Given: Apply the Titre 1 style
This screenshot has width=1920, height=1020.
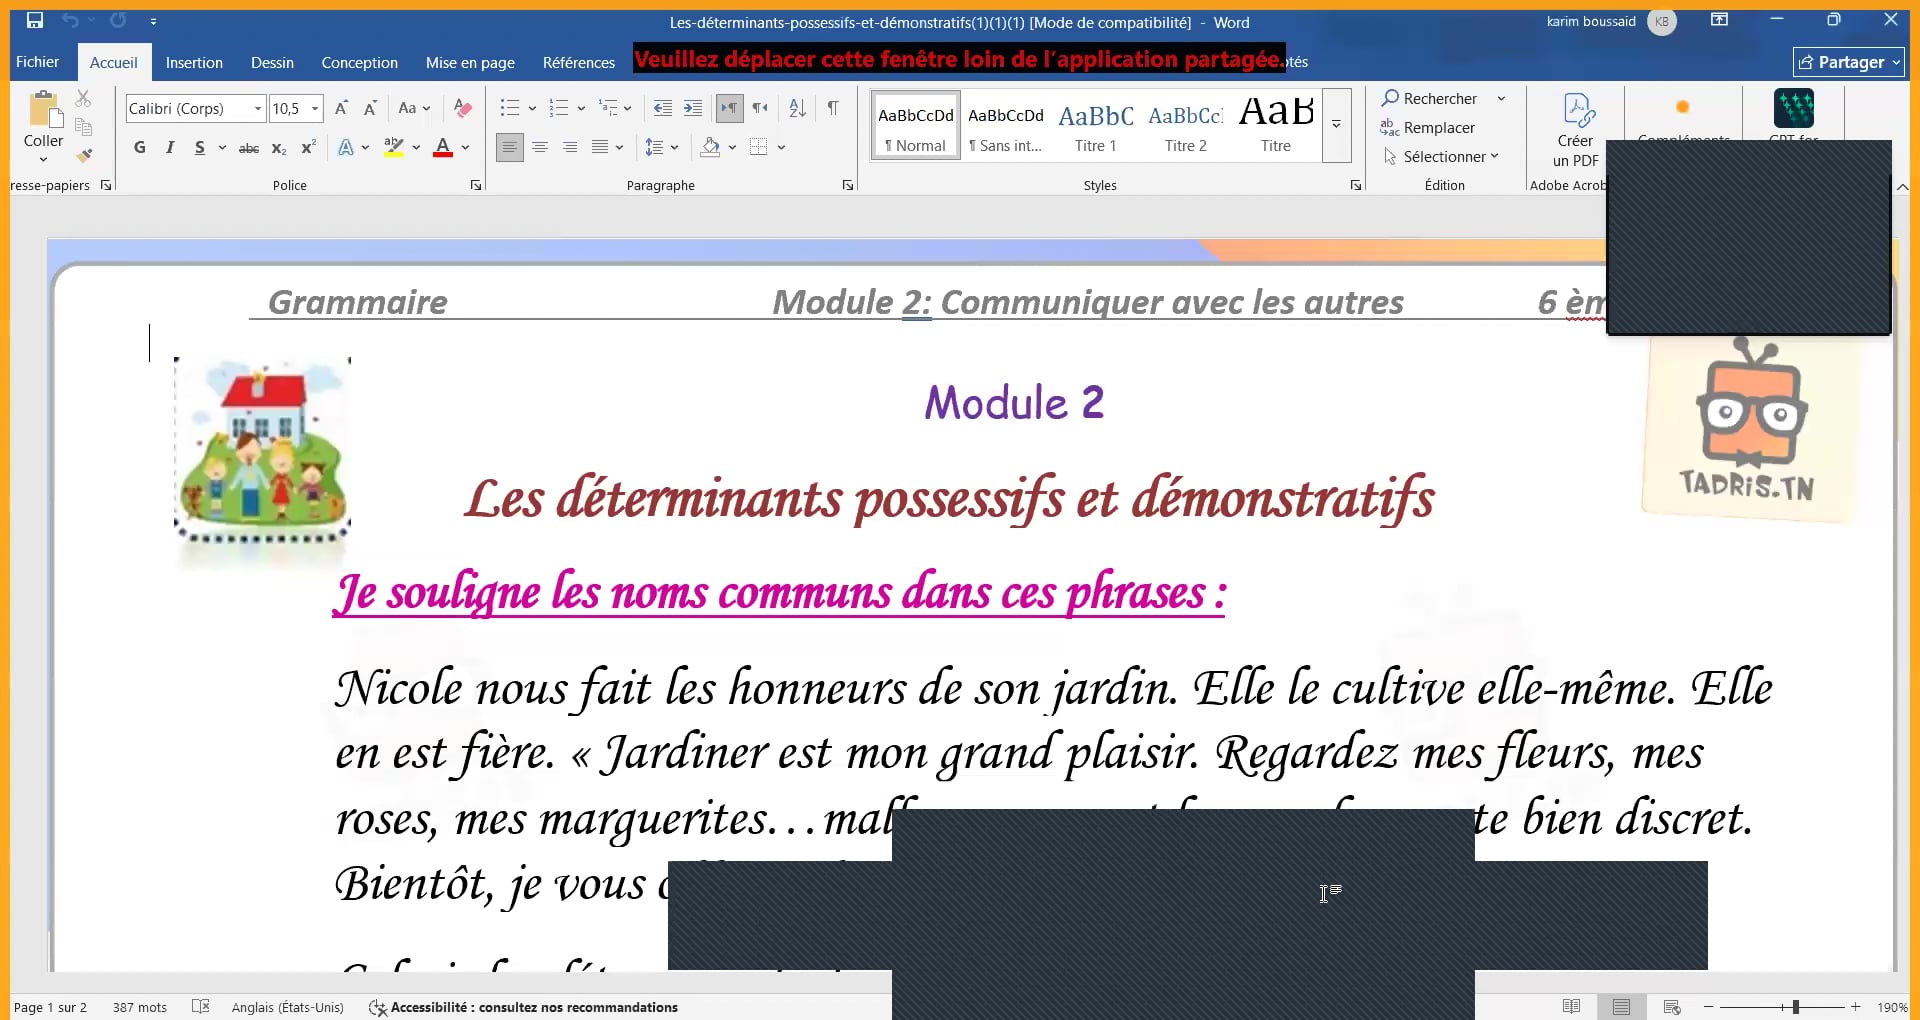Looking at the screenshot, I should (1096, 125).
